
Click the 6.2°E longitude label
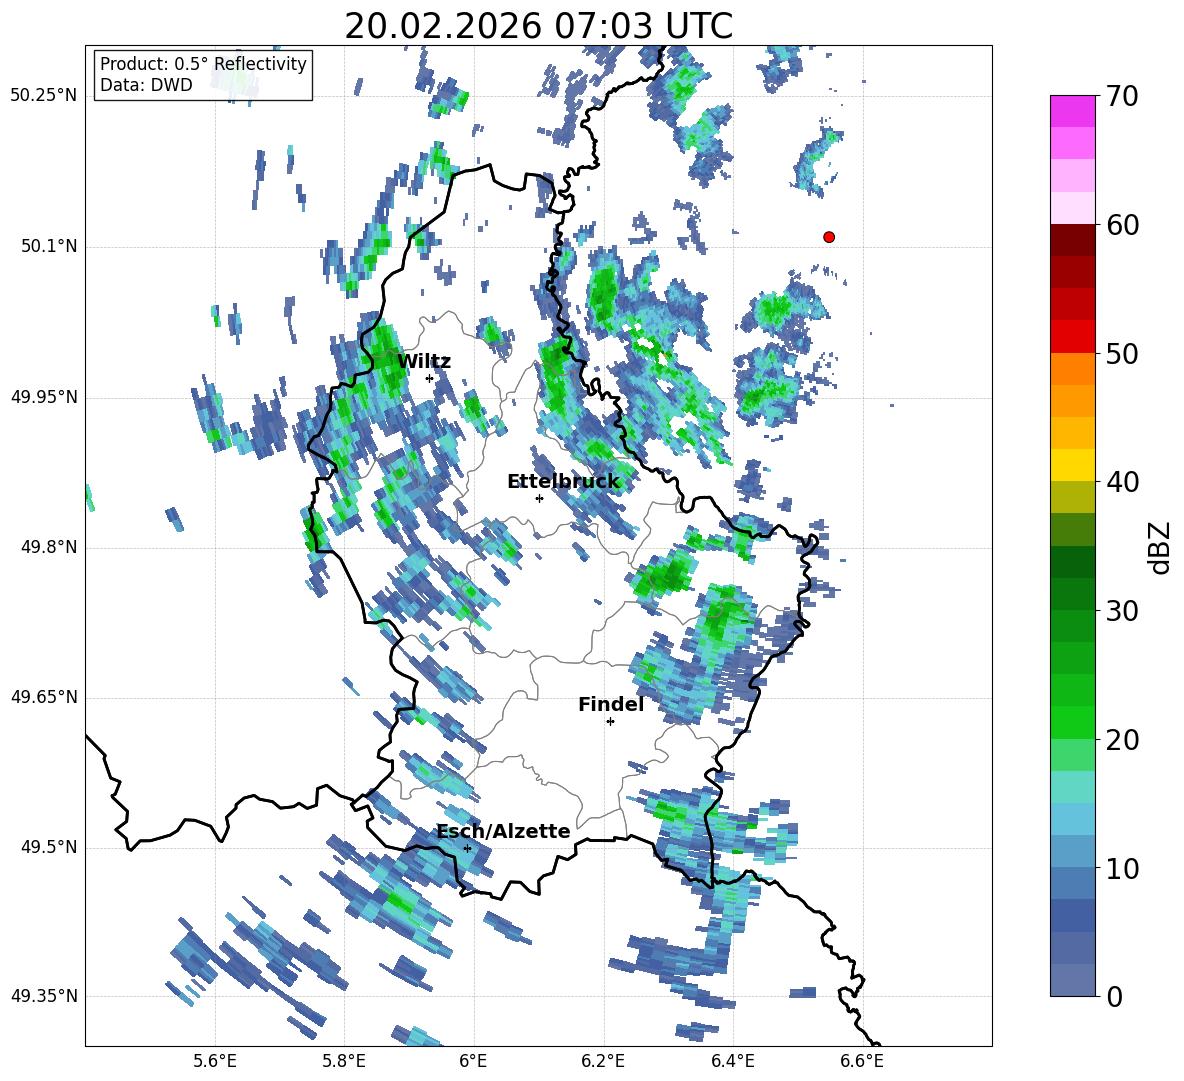[603, 1061]
